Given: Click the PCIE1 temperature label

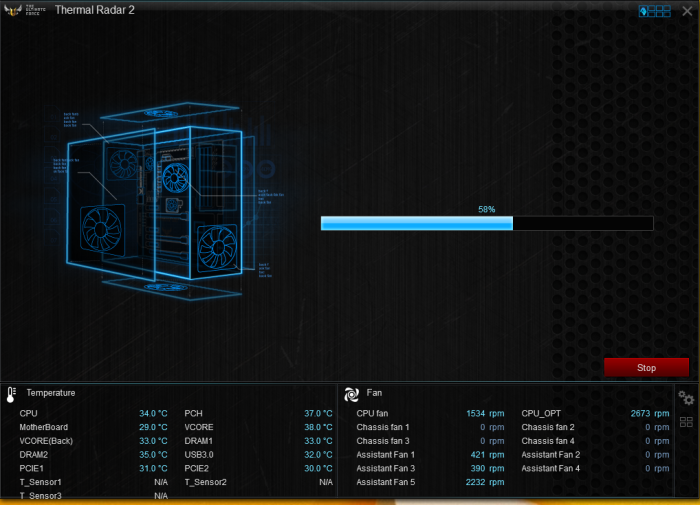Looking at the screenshot, I should (x=31, y=468).
